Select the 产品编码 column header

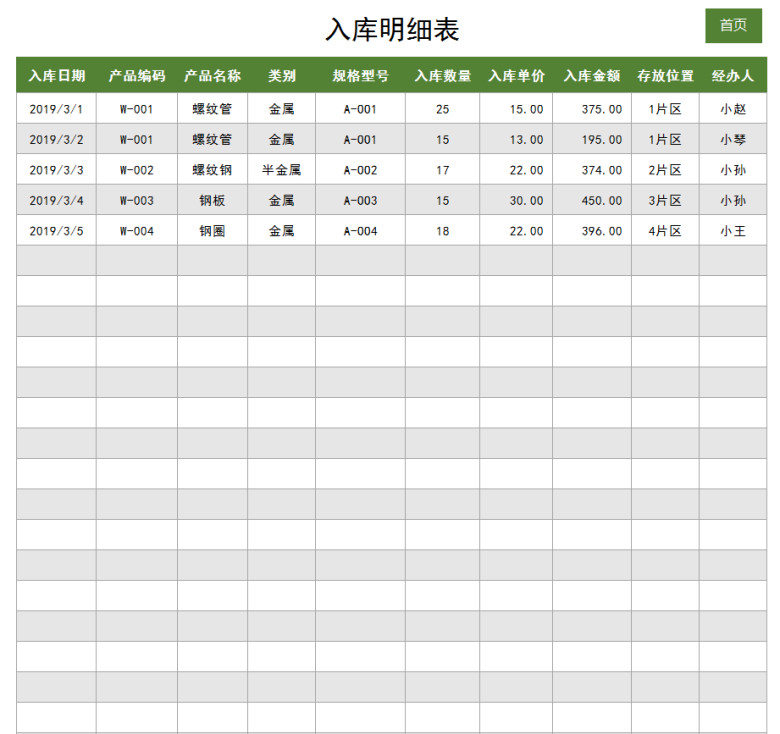tap(137, 76)
